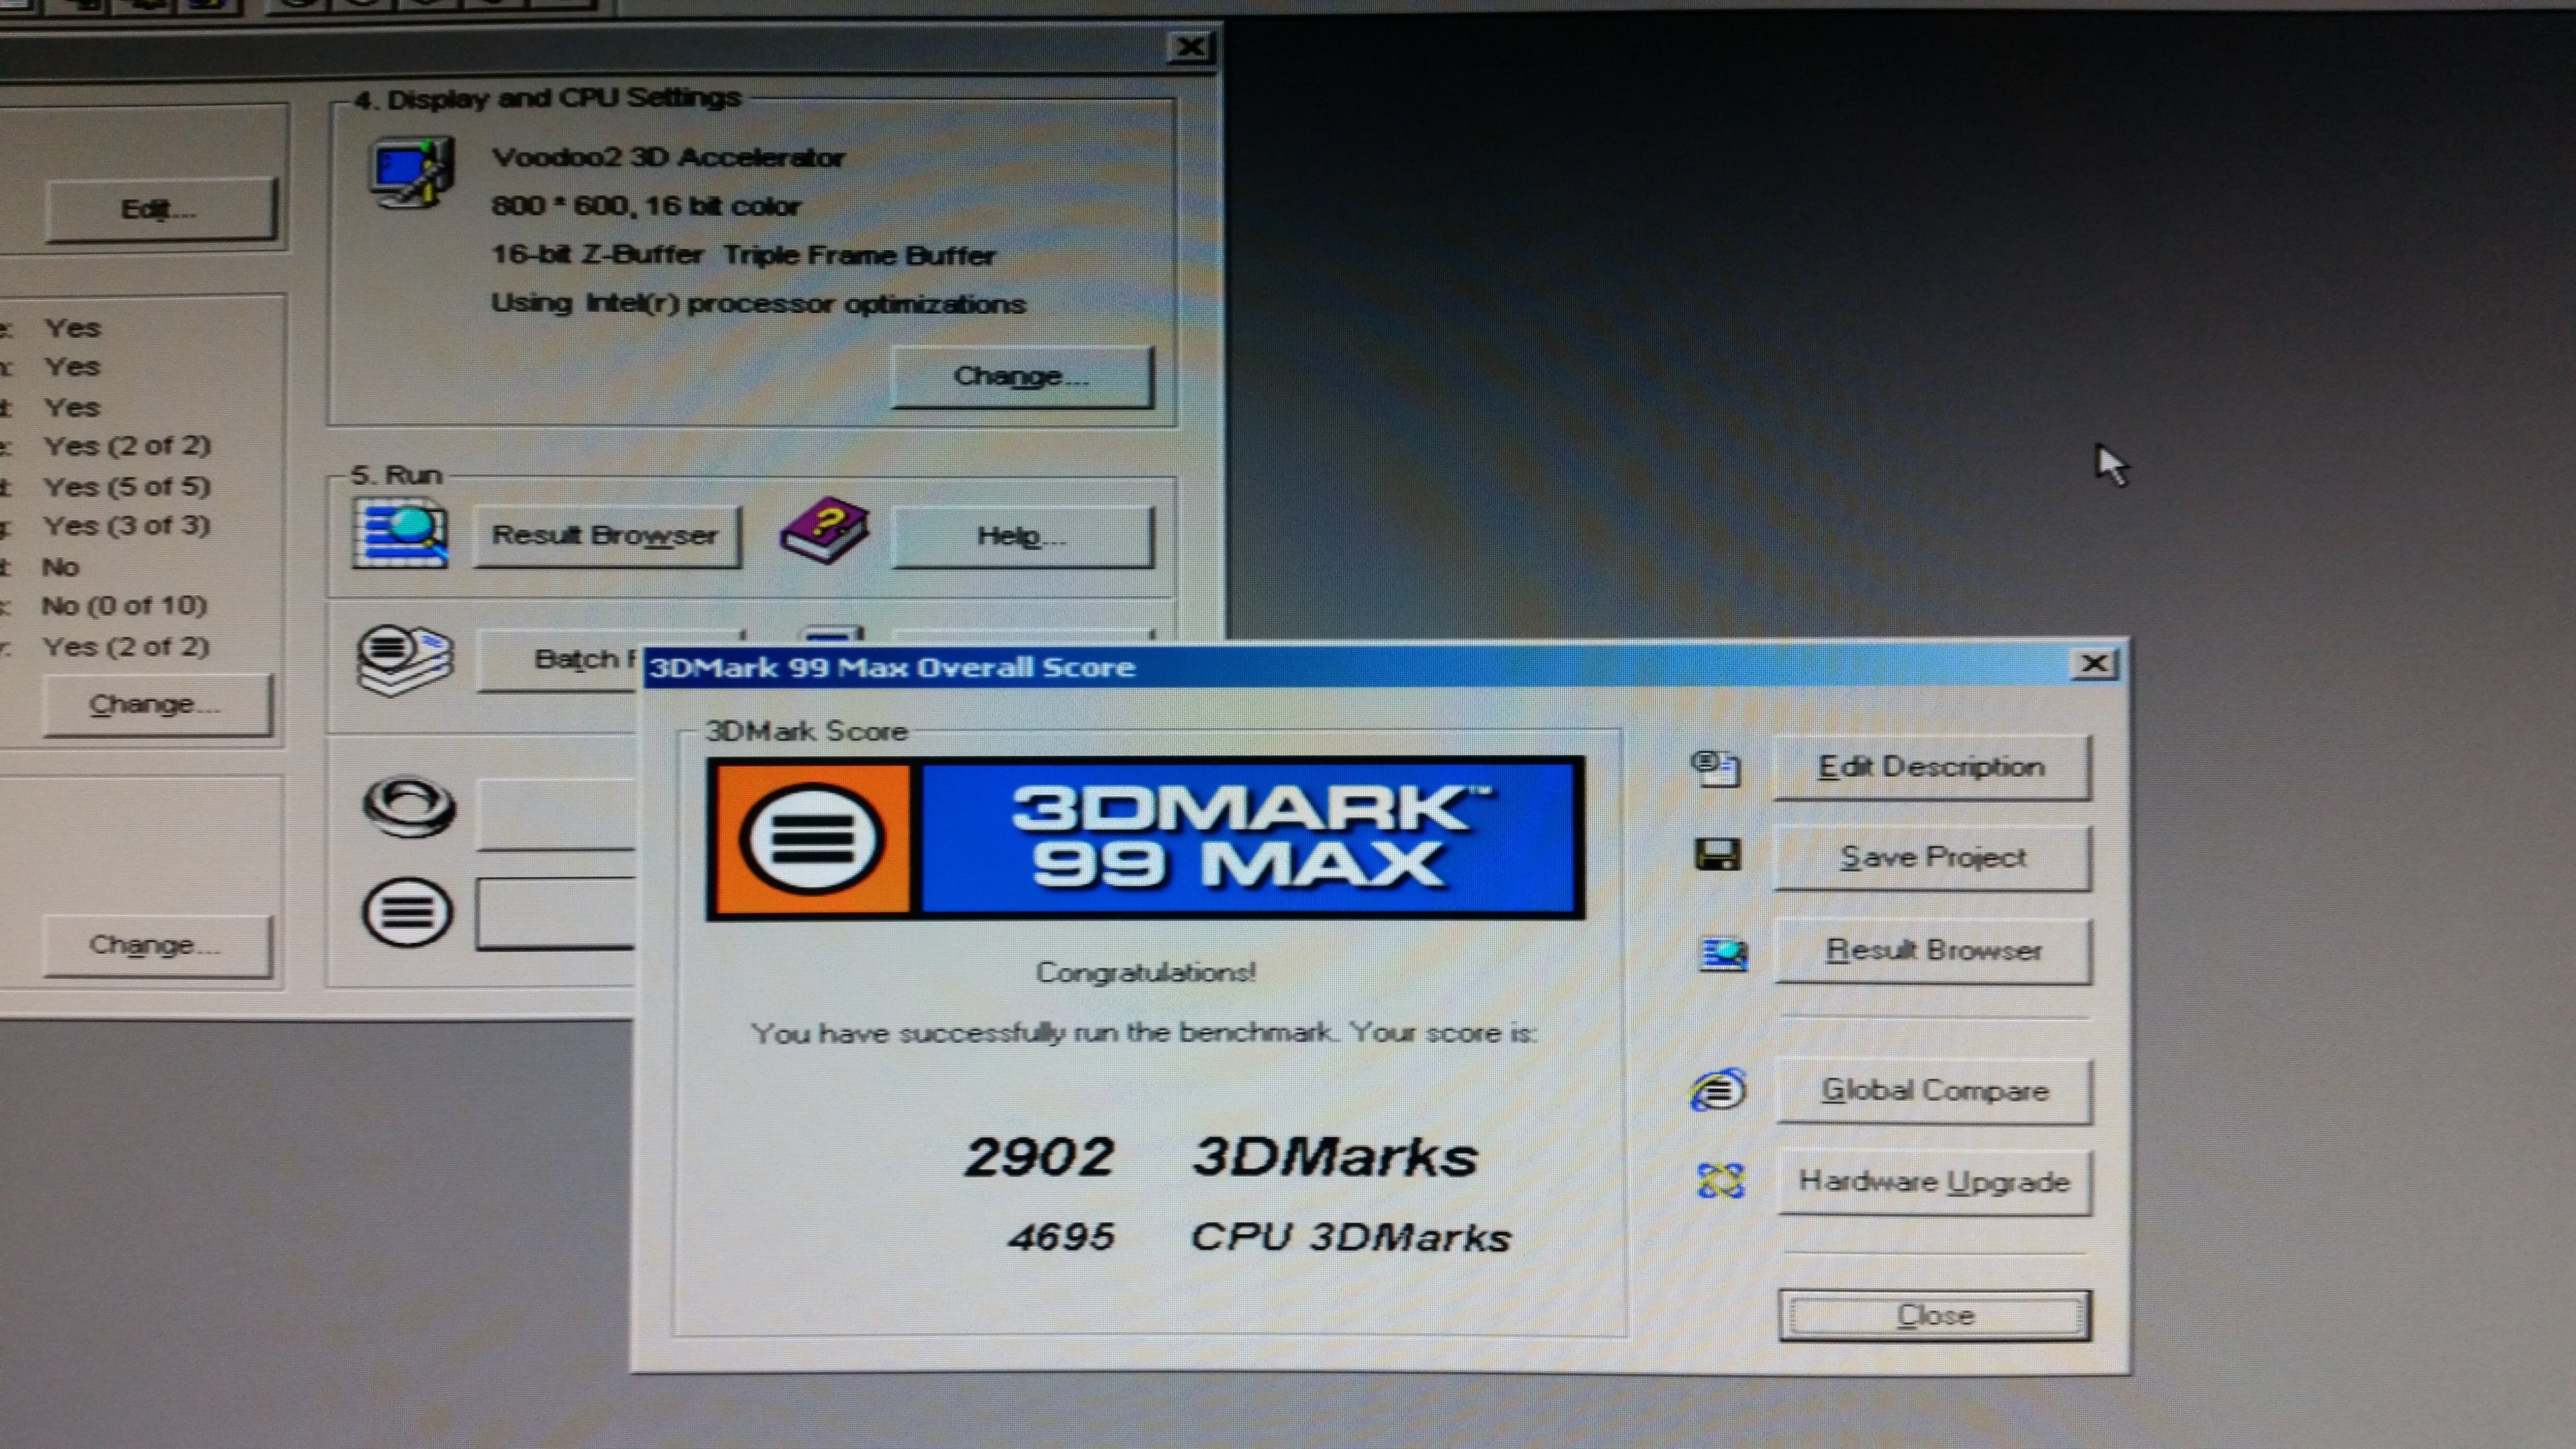
Task: Click Change in Display and CPU Settings
Action: click(1021, 377)
